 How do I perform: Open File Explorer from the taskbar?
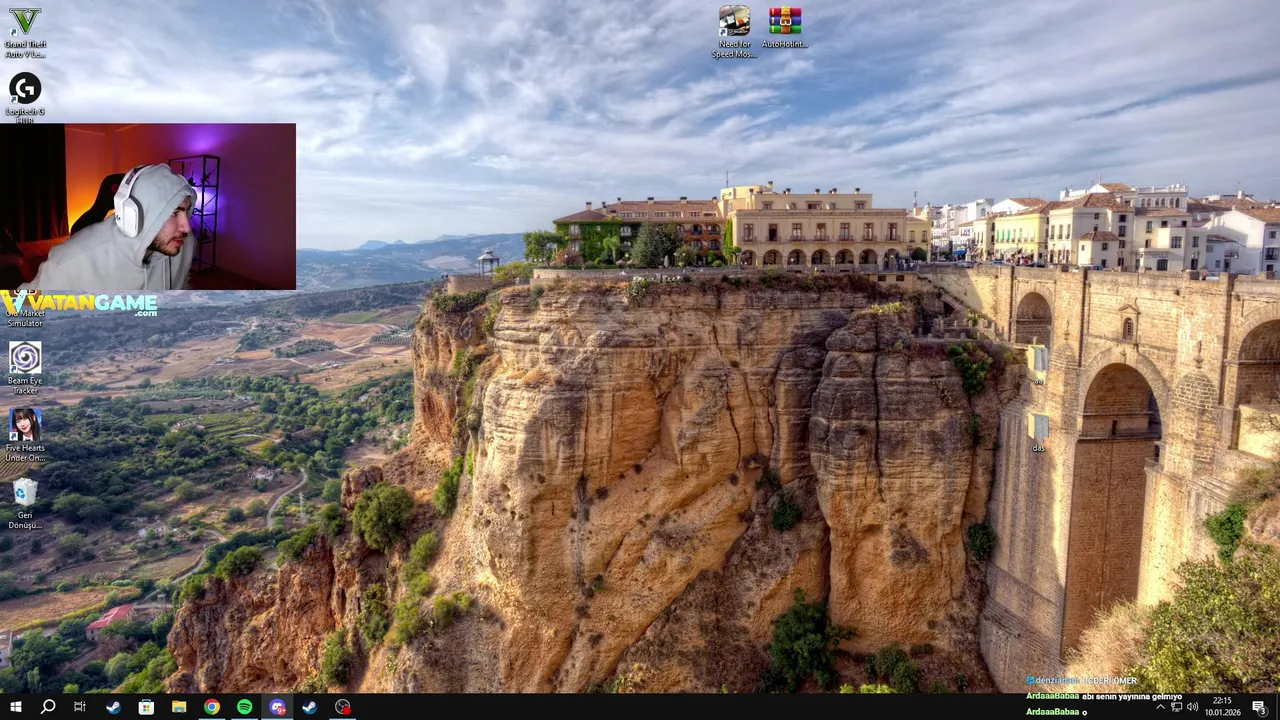coord(179,707)
